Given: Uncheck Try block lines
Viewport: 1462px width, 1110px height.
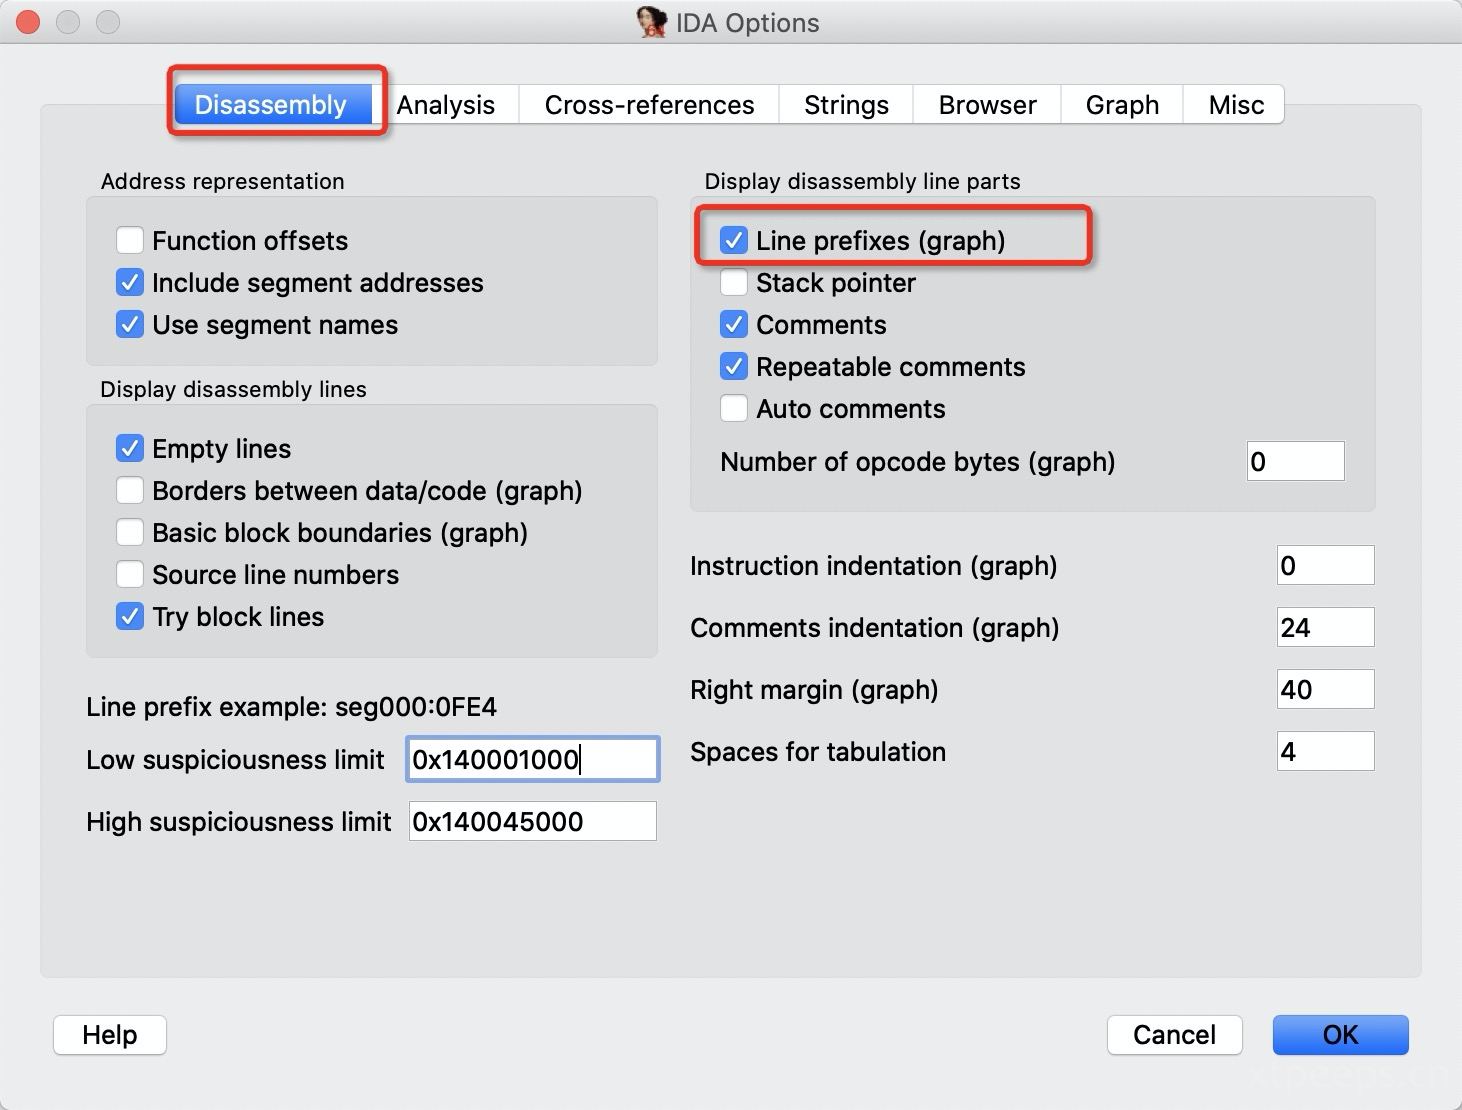Looking at the screenshot, I should [x=130, y=617].
